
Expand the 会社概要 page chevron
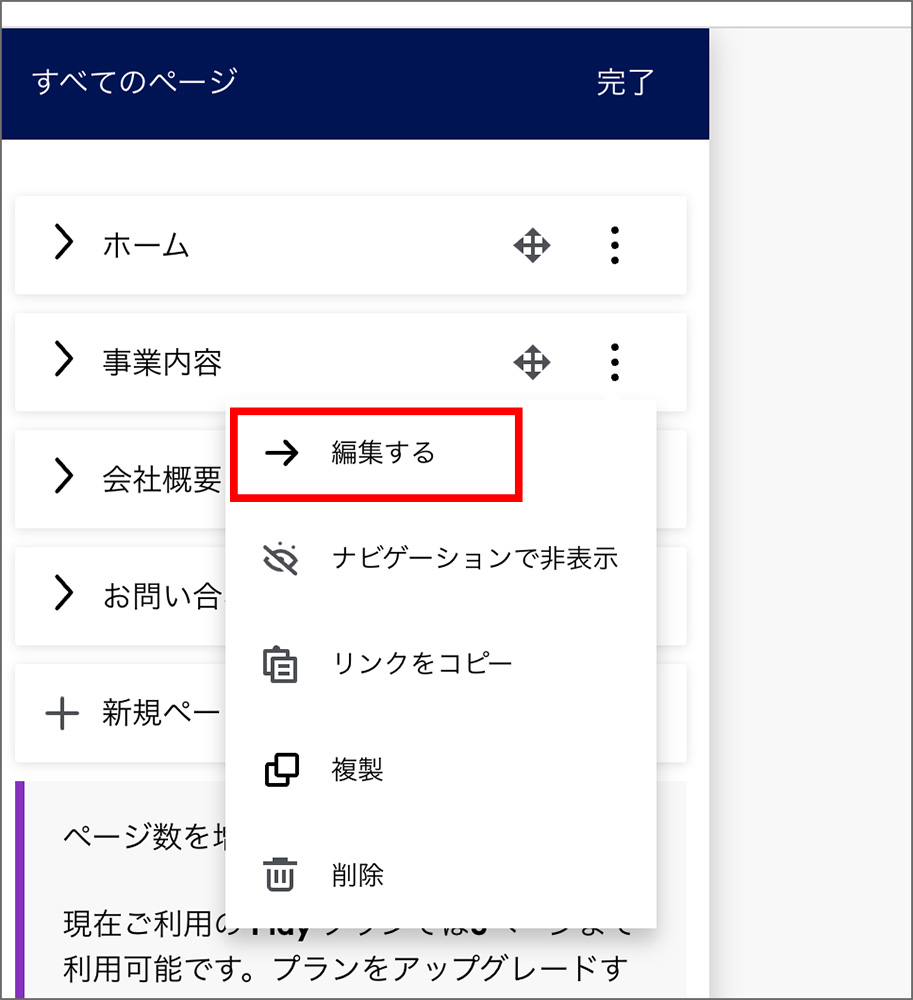pos(63,476)
